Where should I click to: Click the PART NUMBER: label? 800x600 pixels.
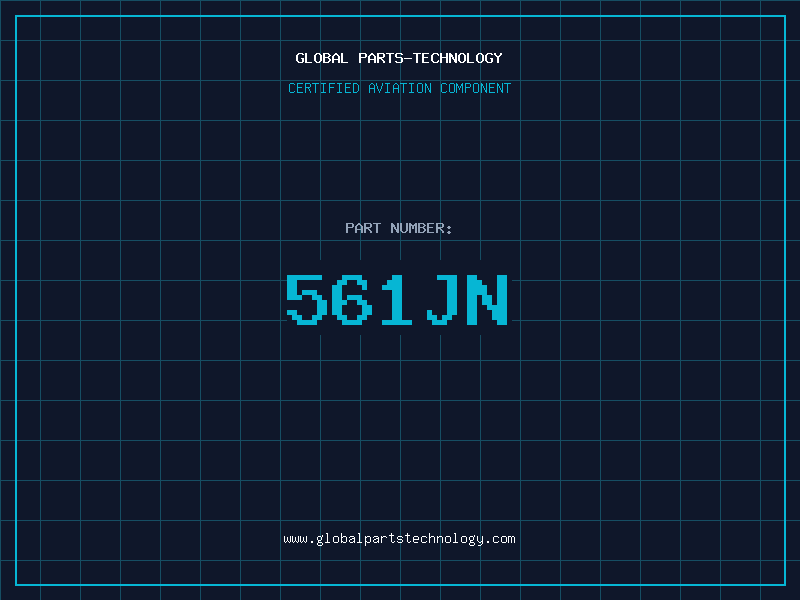tap(399, 228)
